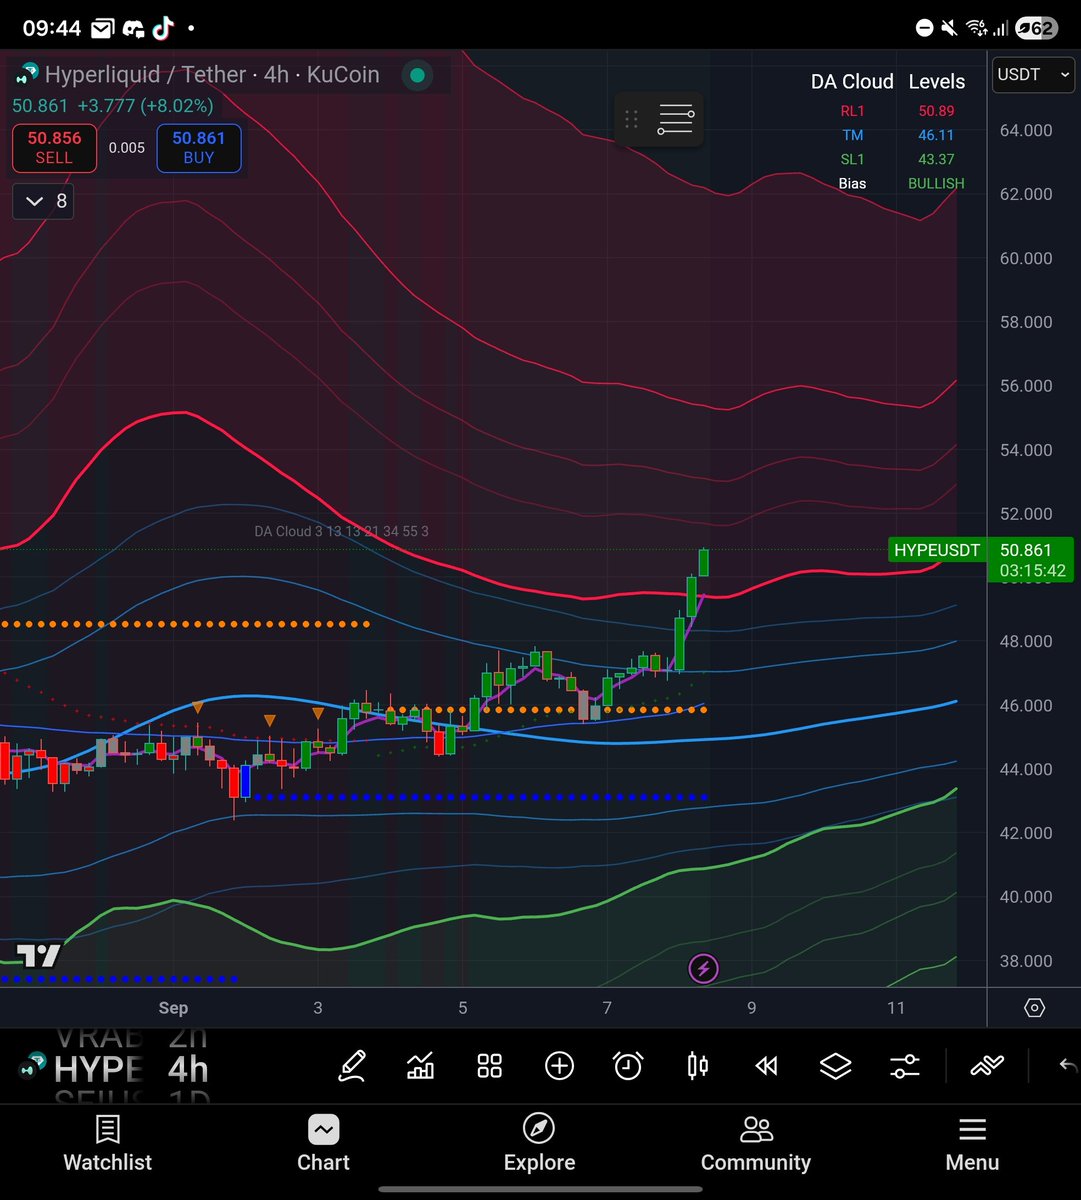The width and height of the screenshot is (1081, 1200).
Task: Open chart settings sliders icon
Action: 904,1066
